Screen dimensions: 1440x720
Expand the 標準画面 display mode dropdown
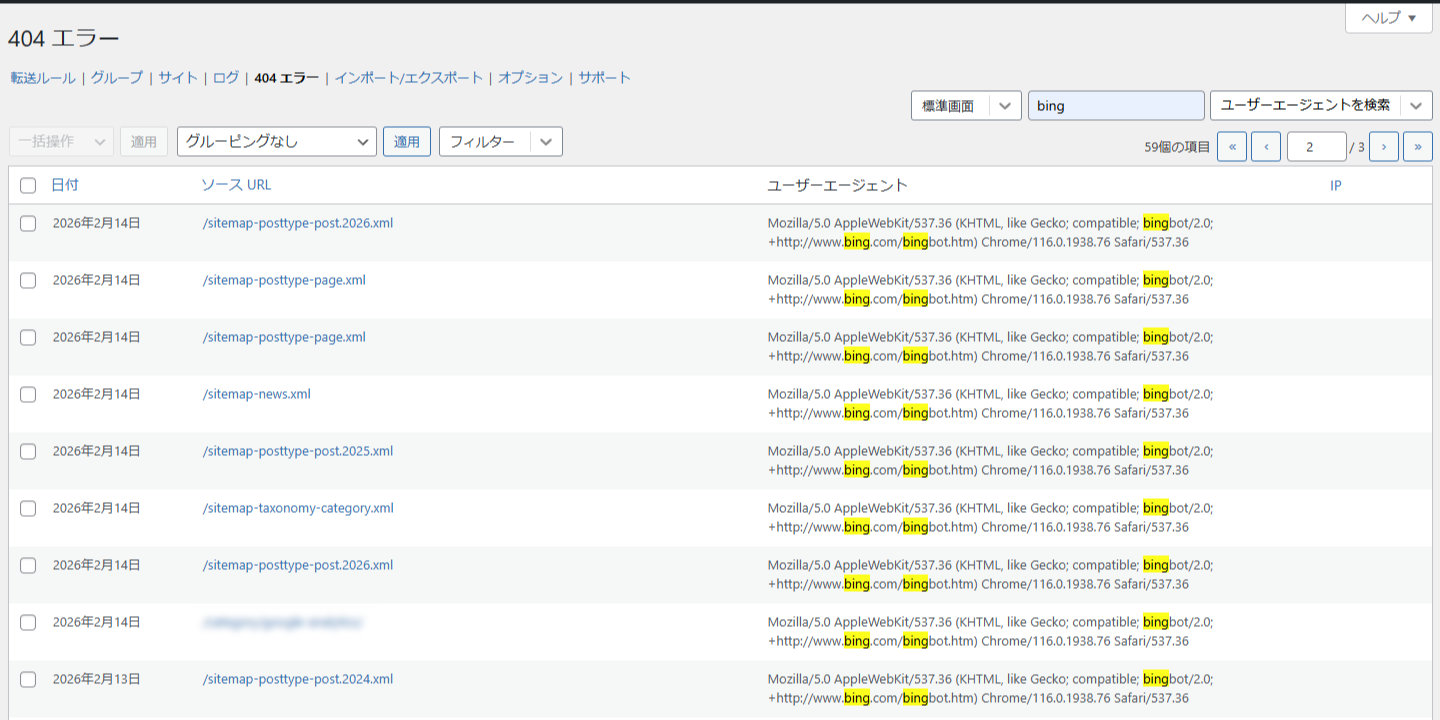[x=1006, y=106]
